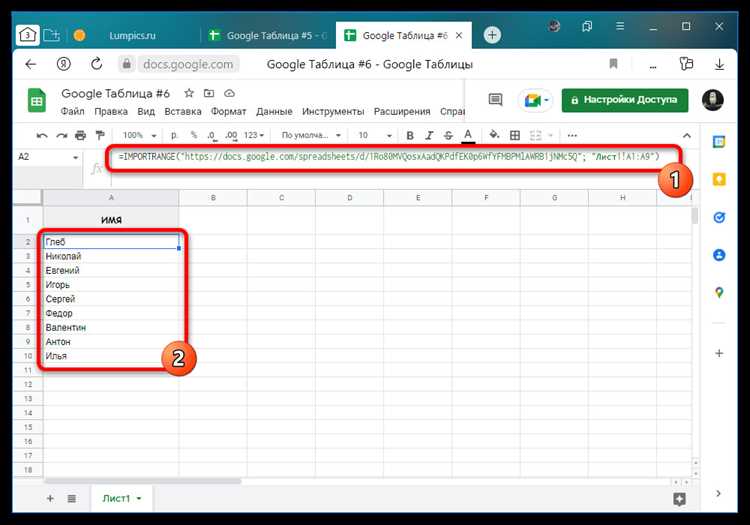Reload the page
Image resolution: width=750 pixels, height=525 pixels.
click(97, 64)
